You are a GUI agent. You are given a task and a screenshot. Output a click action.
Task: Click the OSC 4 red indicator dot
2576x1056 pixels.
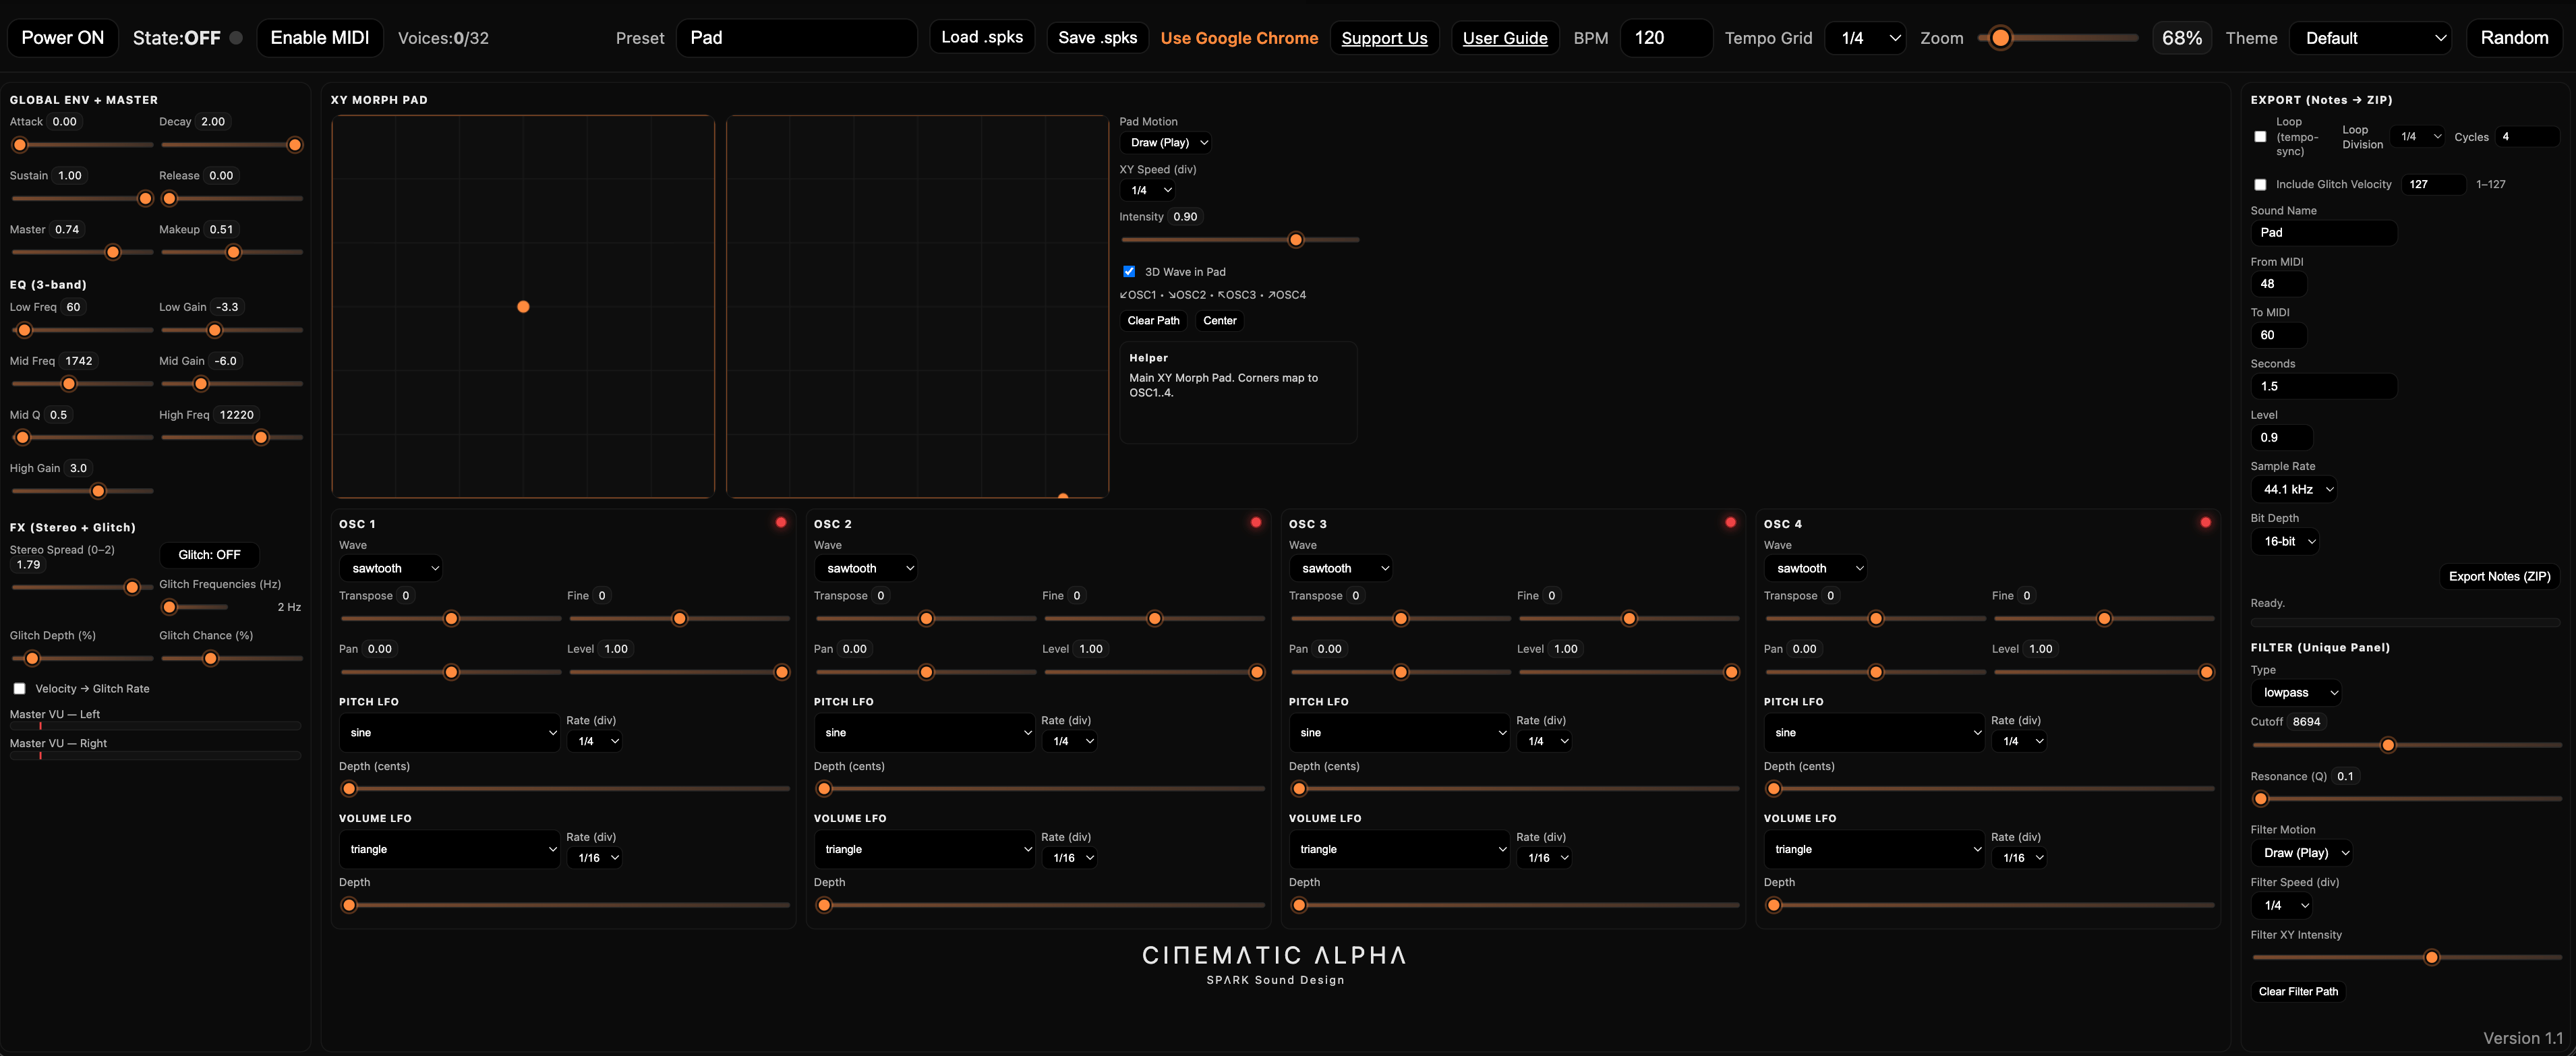point(2205,522)
